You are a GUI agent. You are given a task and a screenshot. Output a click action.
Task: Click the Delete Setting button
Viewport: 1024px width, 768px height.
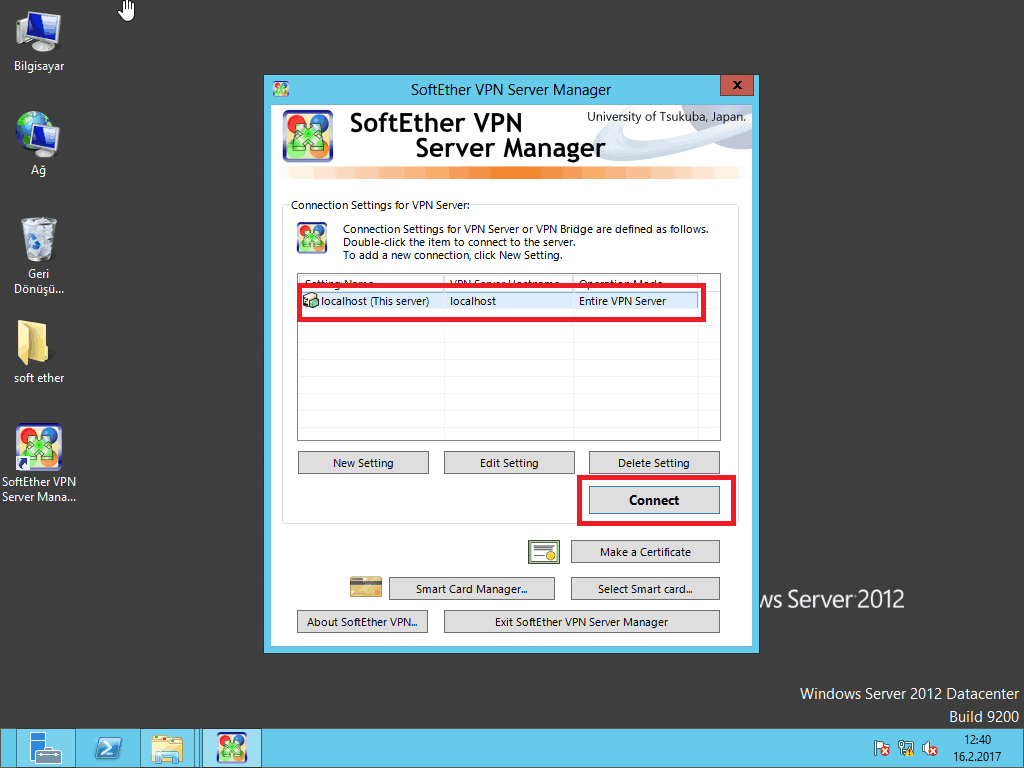[654, 463]
